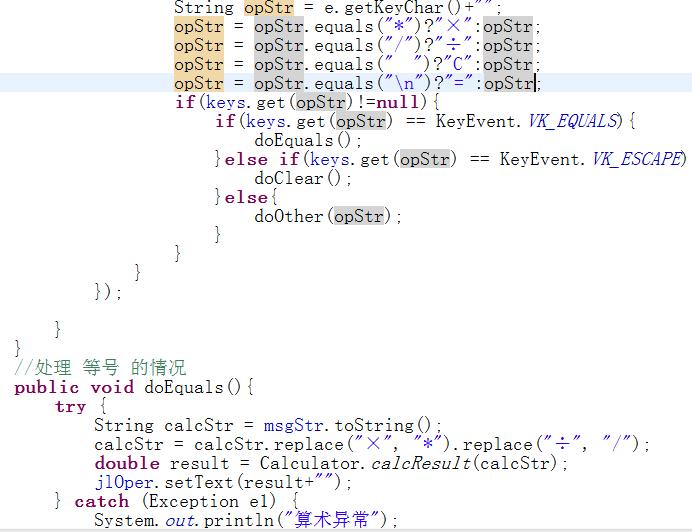Click the "\n" string literal
This screenshot has height=532, width=692.
[x=405, y=83]
